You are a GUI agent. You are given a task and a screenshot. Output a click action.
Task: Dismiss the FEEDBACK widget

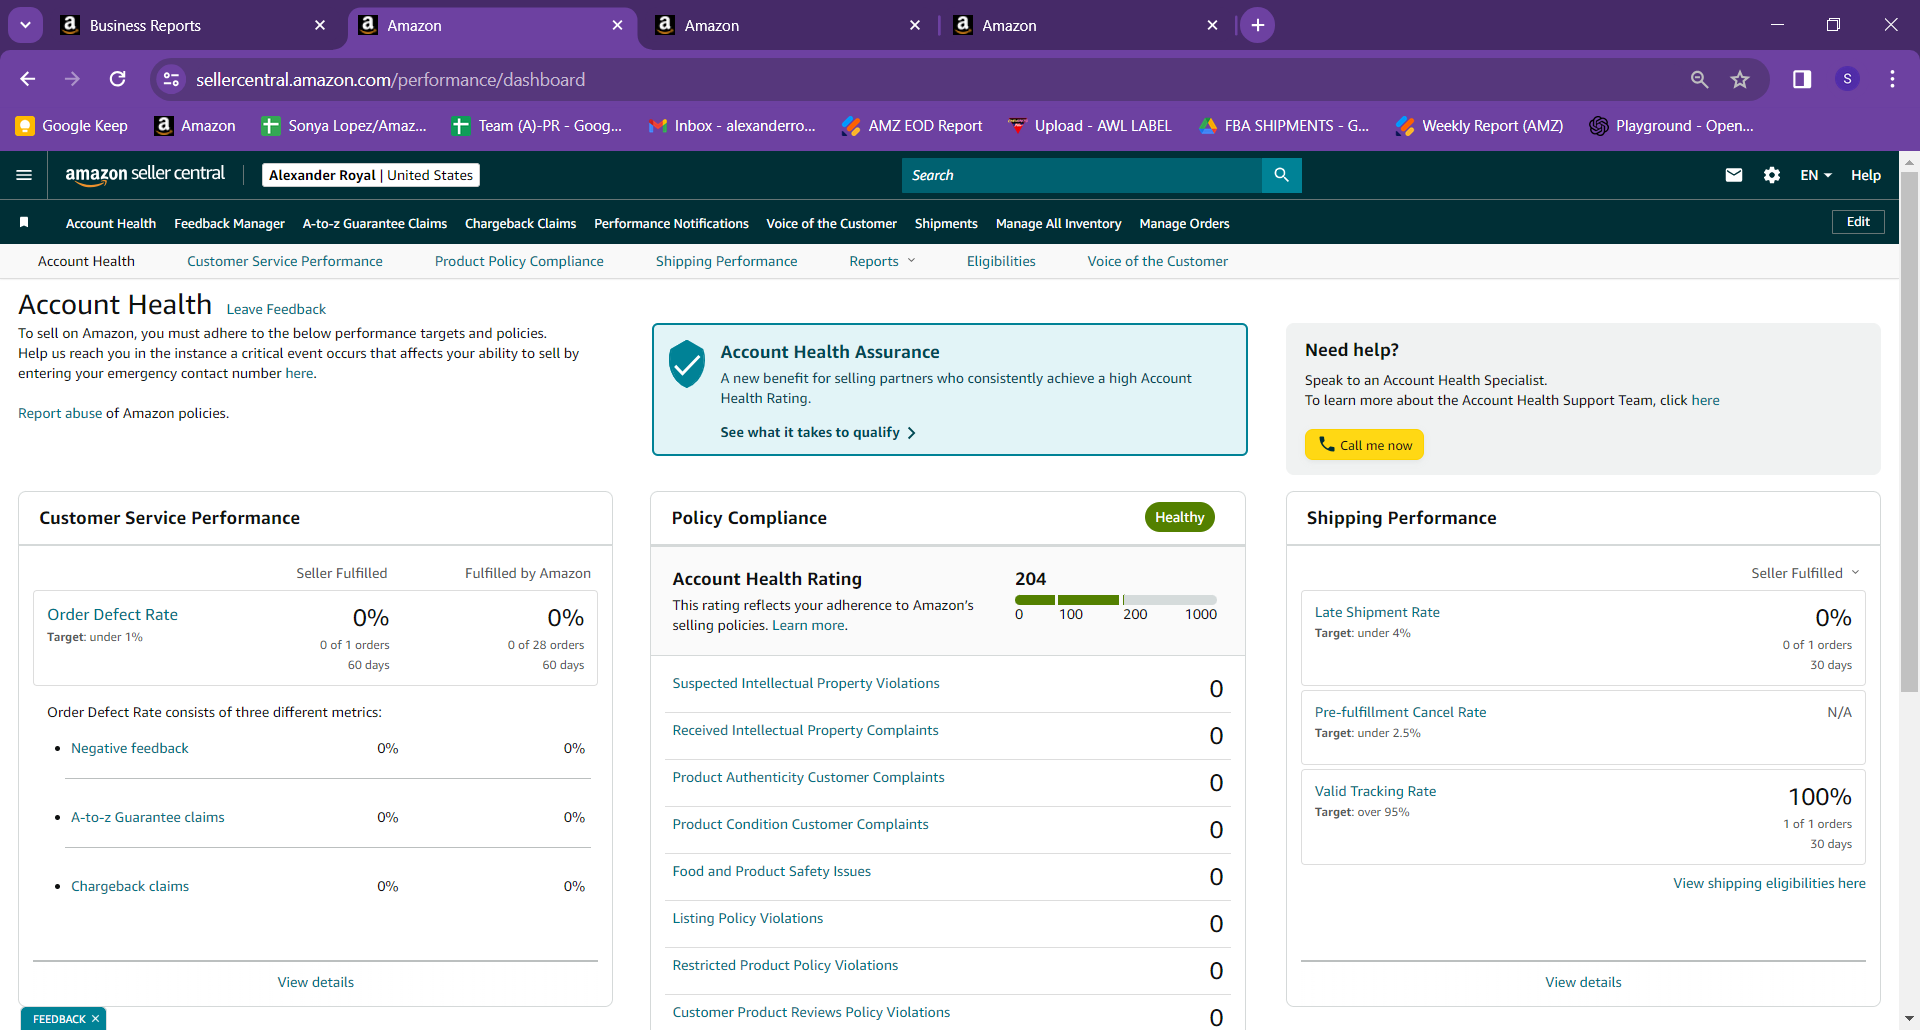(x=95, y=1019)
